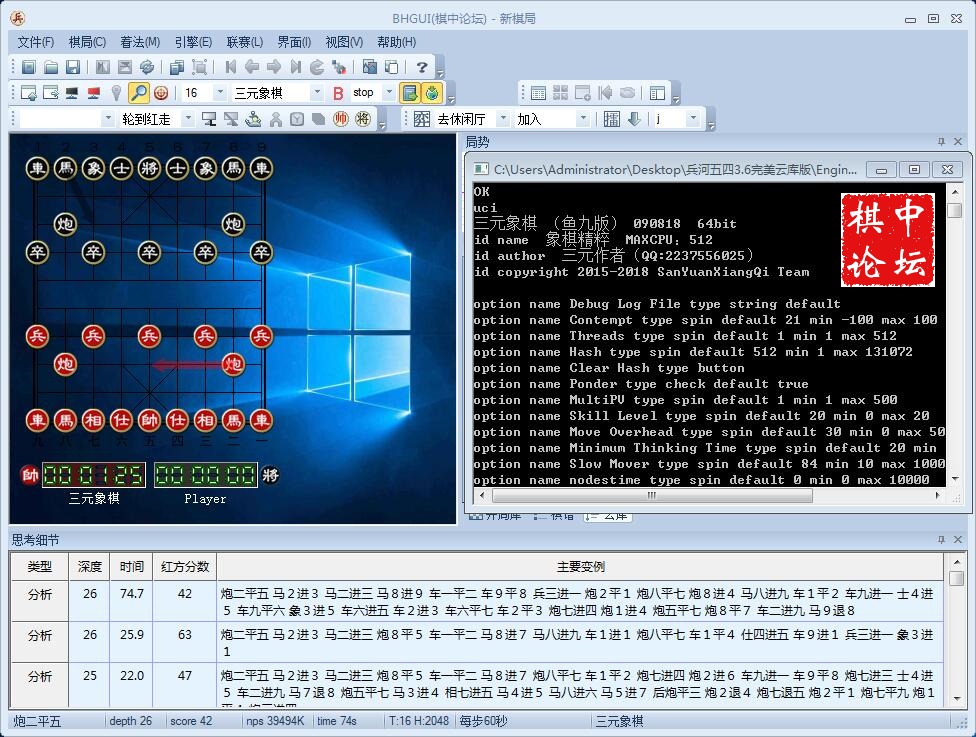Select the red cannon with the arrow on it

(233, 364)
